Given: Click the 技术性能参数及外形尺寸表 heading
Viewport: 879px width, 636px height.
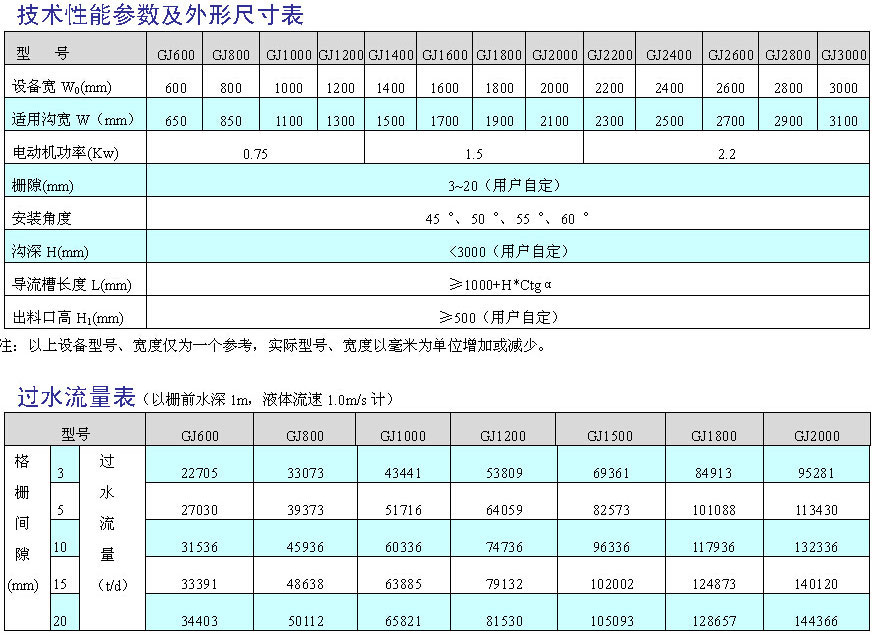Looking at the screenshot, I should 161,15.
